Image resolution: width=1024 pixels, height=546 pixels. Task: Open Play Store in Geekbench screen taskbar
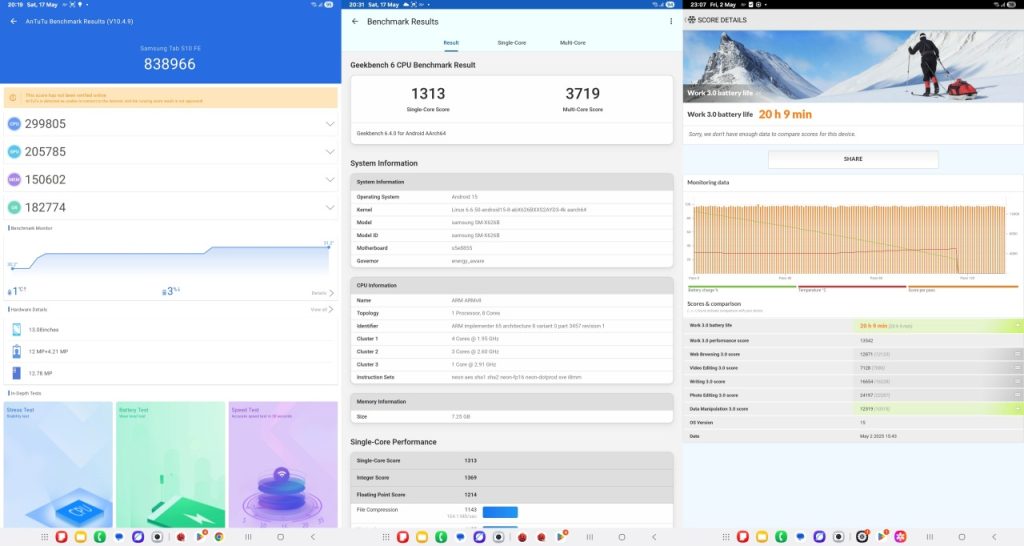(x=561, y=536)
